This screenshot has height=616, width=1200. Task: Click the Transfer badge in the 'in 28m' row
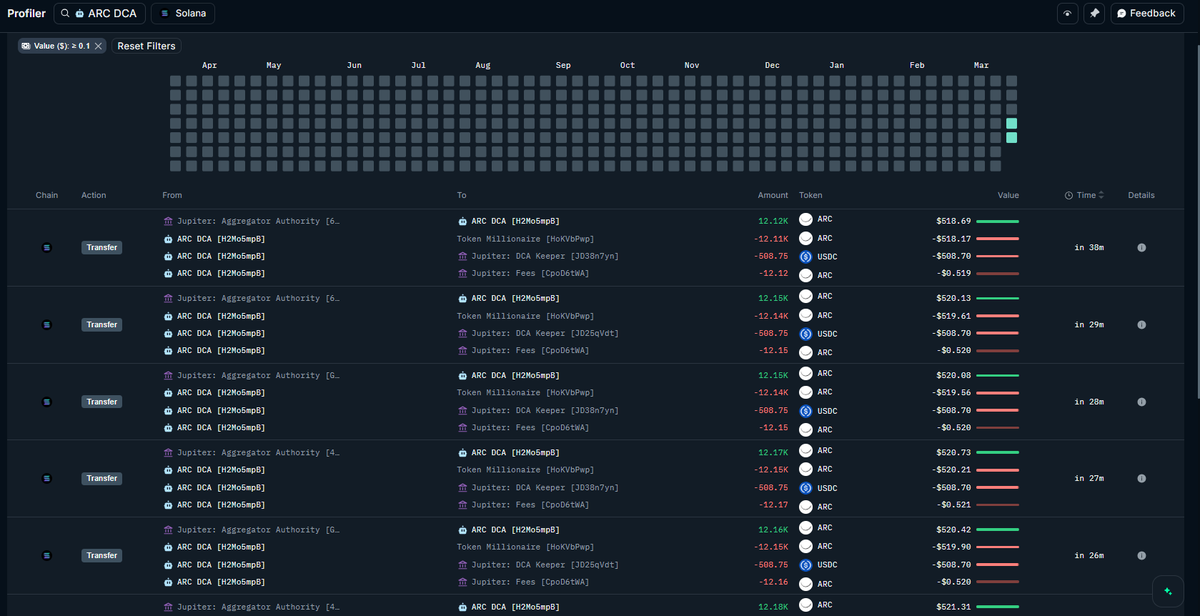tap(102, 401)
